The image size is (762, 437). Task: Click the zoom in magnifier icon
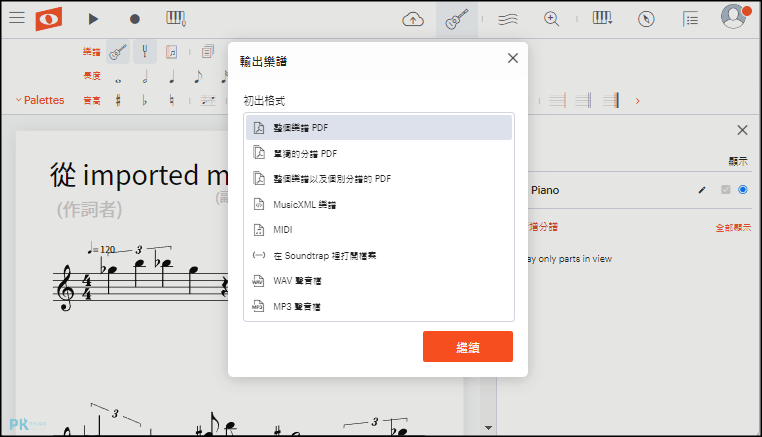551,19
